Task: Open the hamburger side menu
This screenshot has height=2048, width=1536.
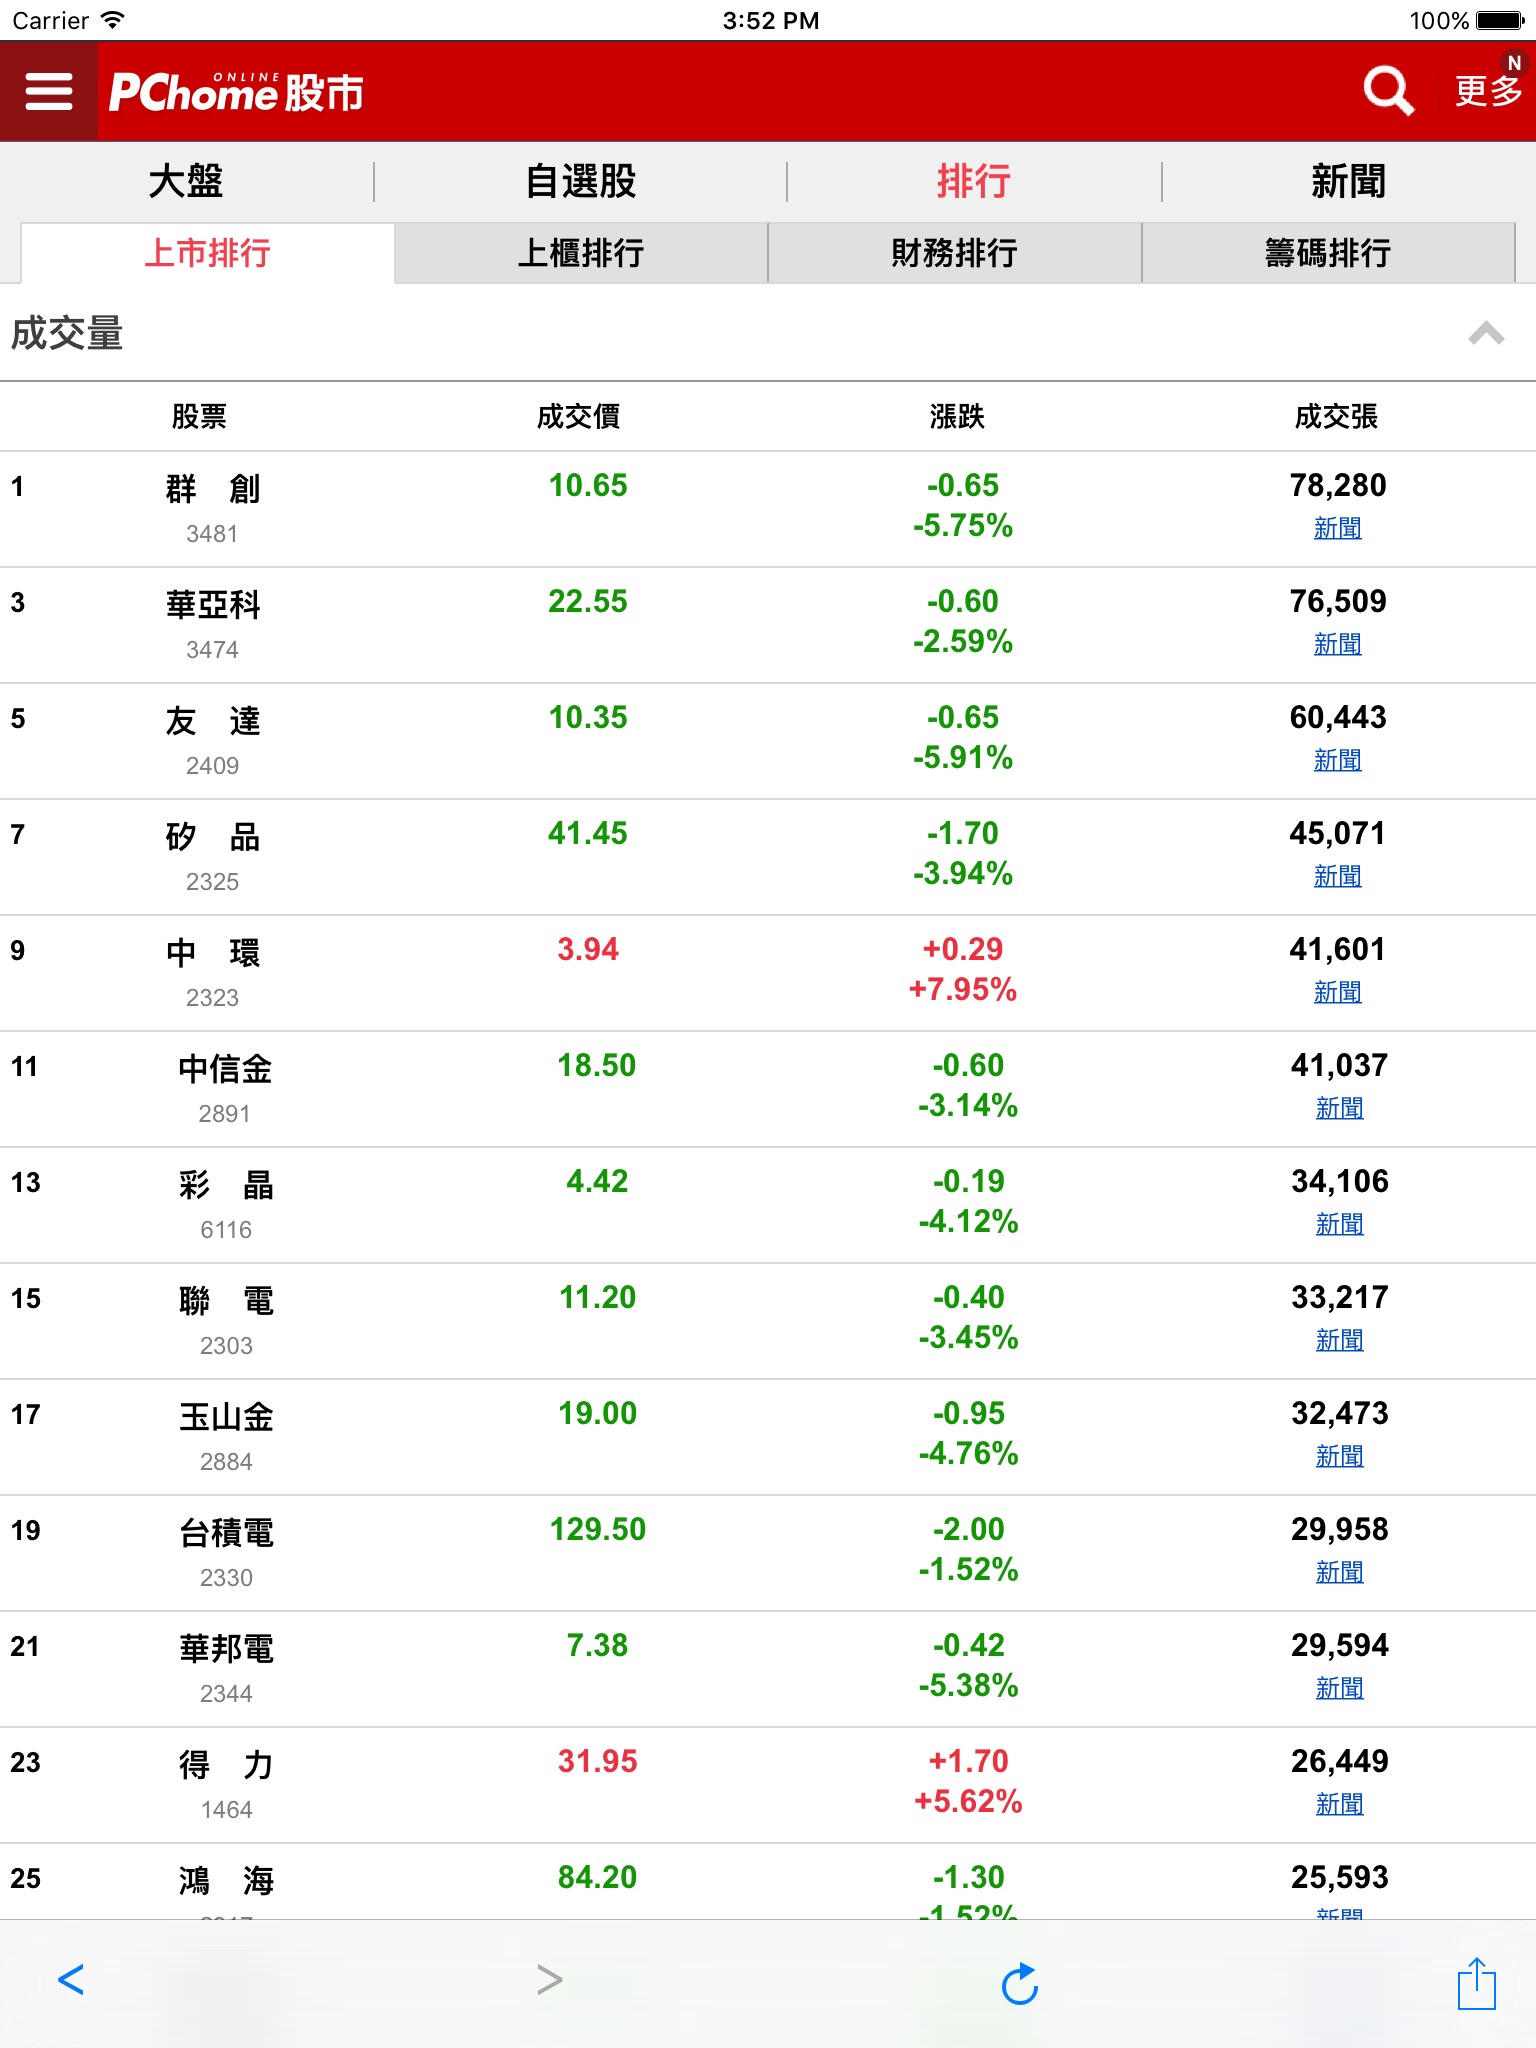Action: (49, 91)
